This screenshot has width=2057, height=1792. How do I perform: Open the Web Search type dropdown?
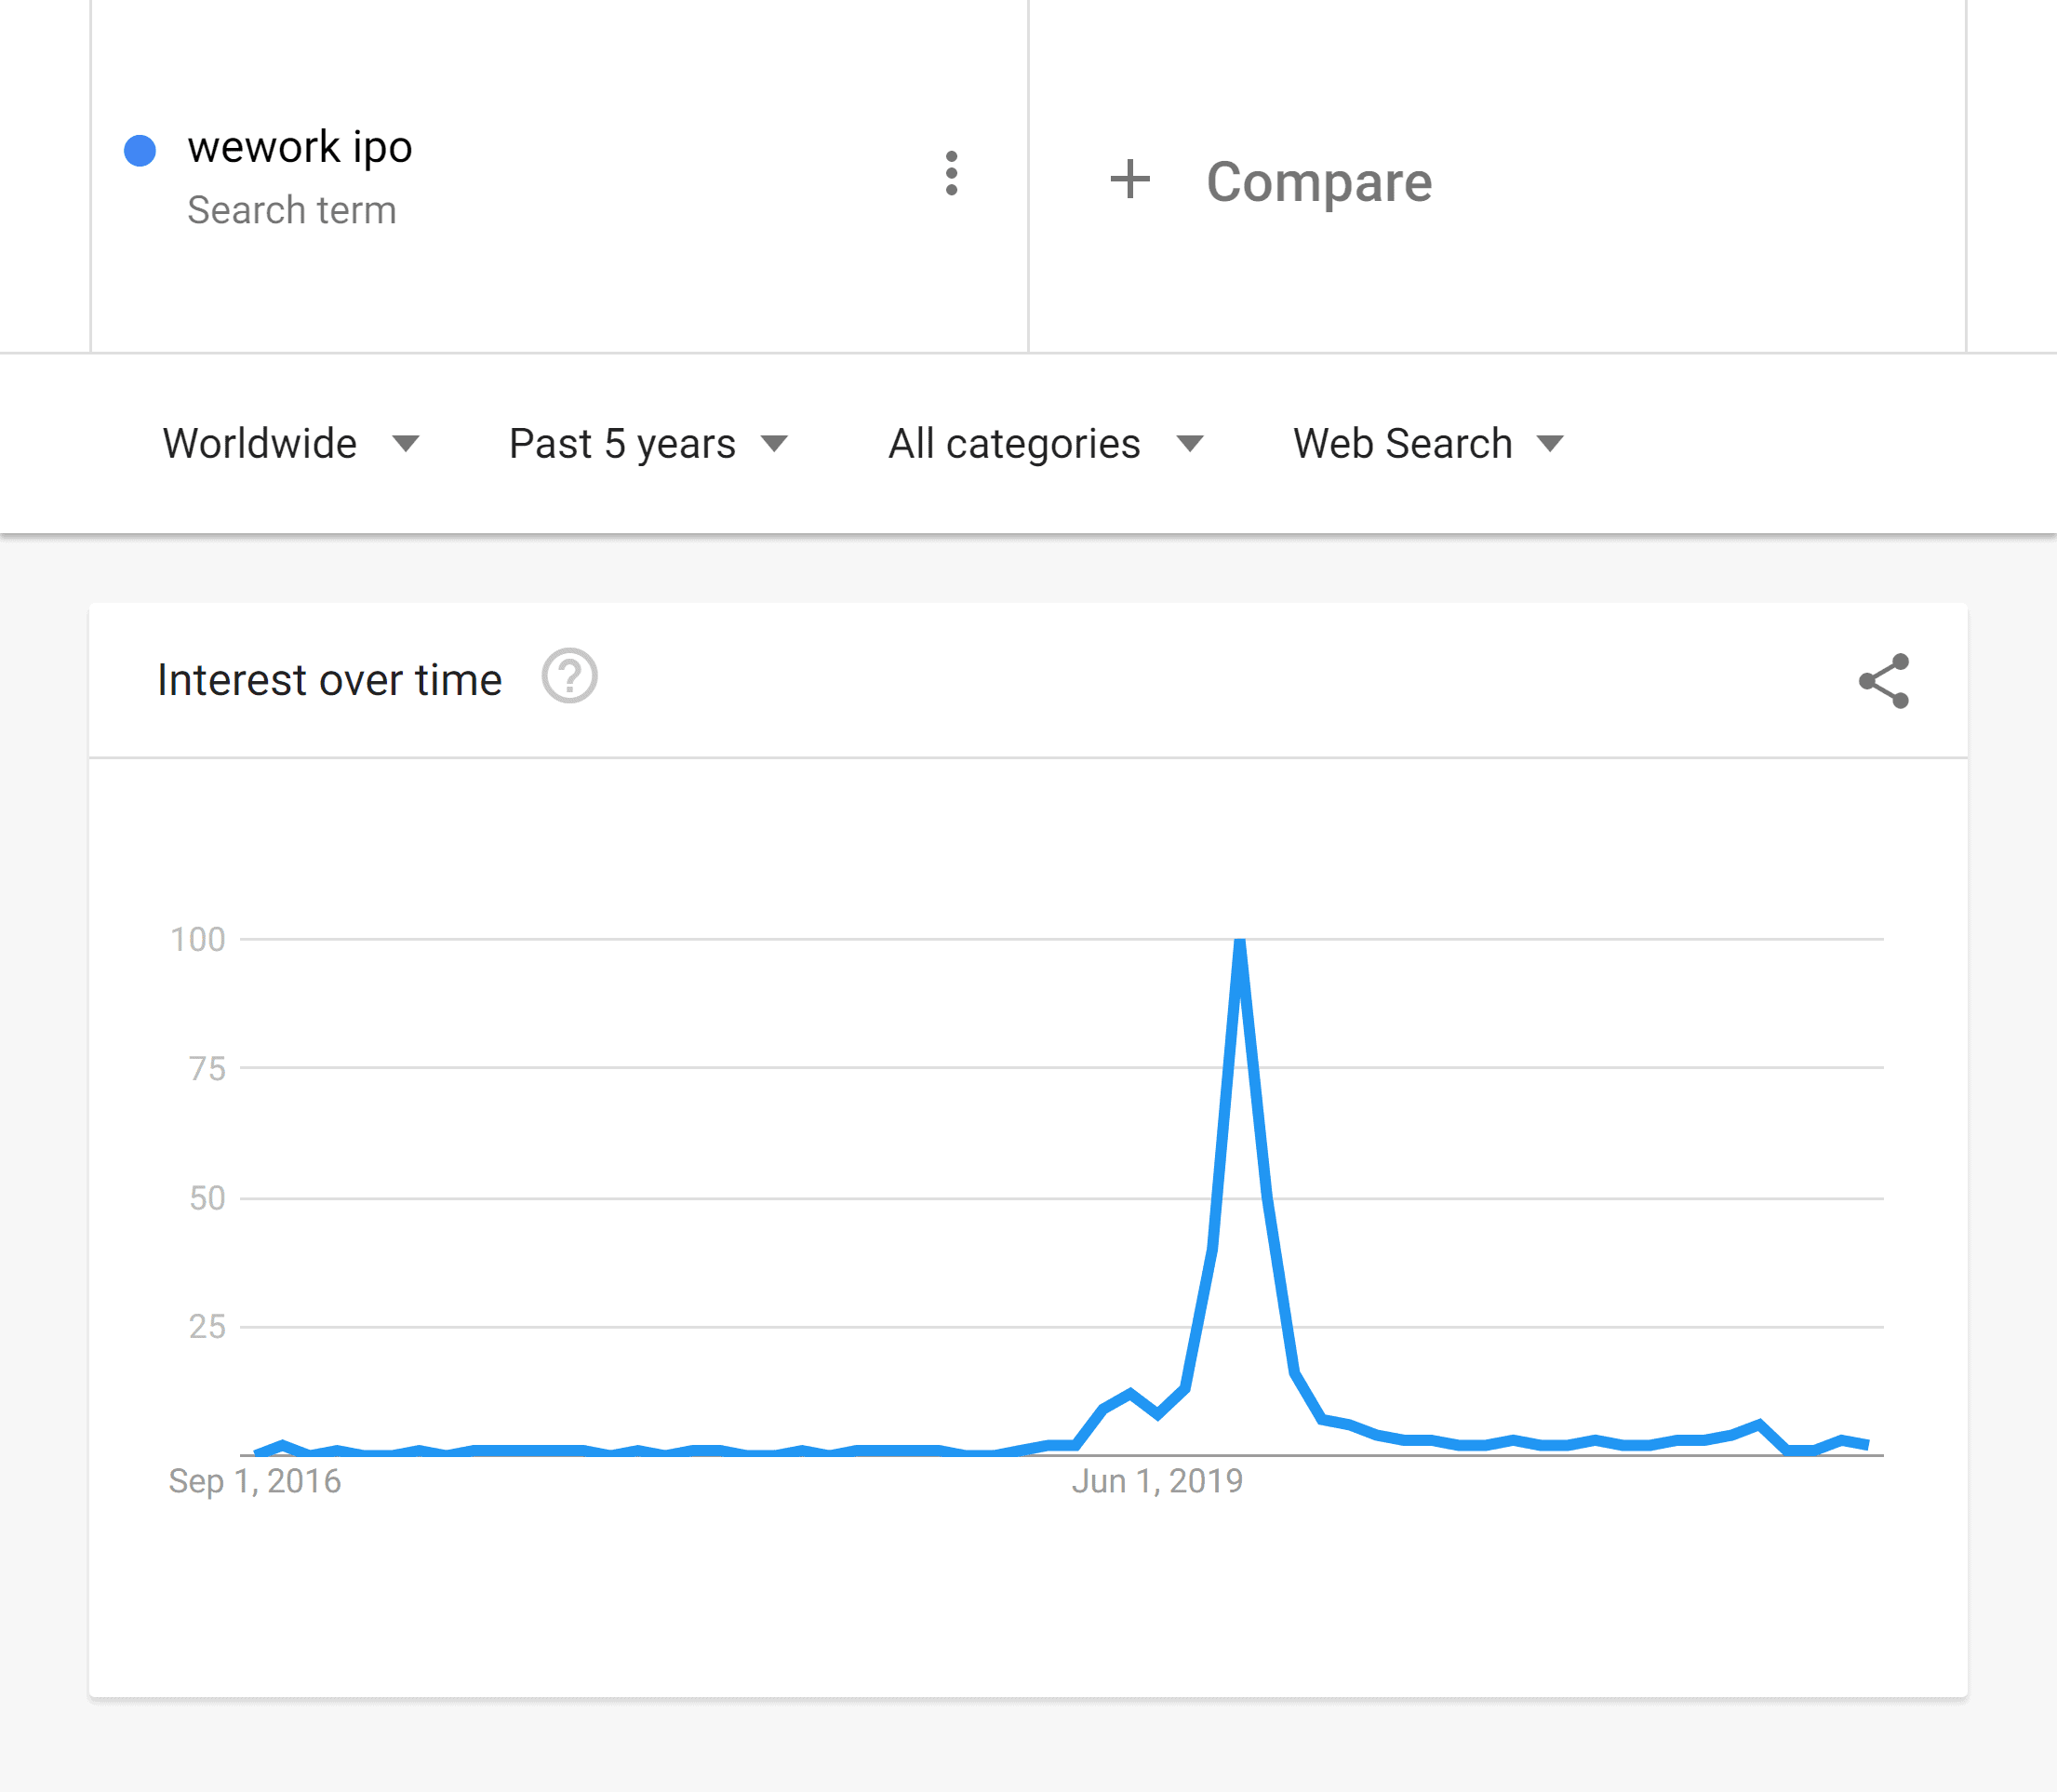click(1428, 443)
